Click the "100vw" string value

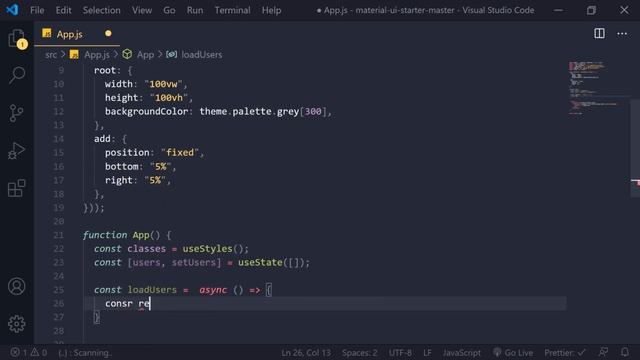pos(163,84)
